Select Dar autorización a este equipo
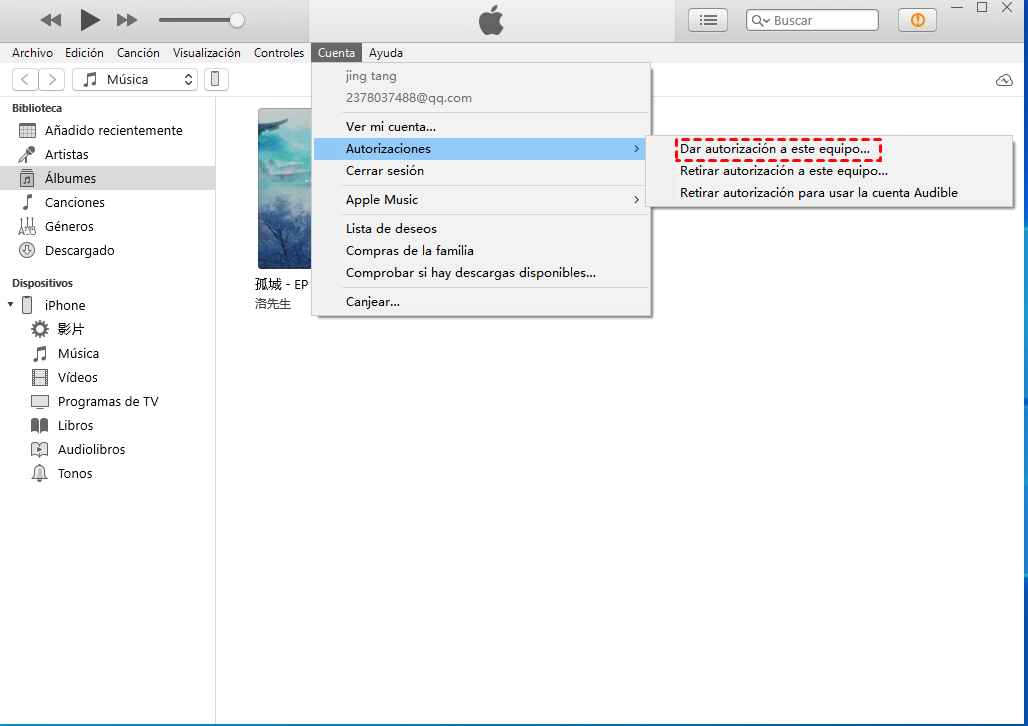Viewport: 1028px width, 726px height. (x=775, y=149)
